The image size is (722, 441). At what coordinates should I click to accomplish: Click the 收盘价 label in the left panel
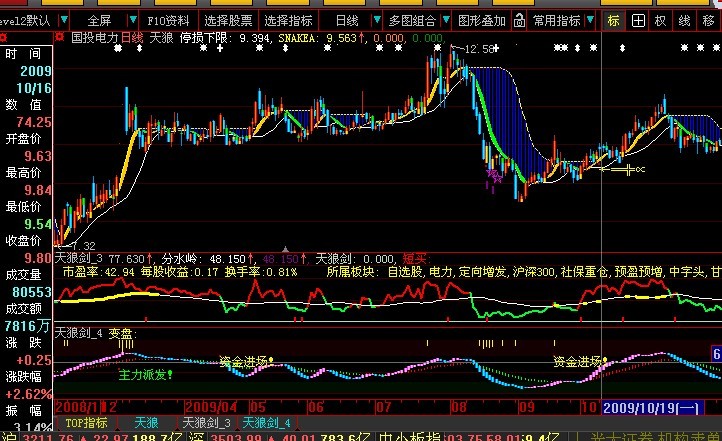click(23, 241)
